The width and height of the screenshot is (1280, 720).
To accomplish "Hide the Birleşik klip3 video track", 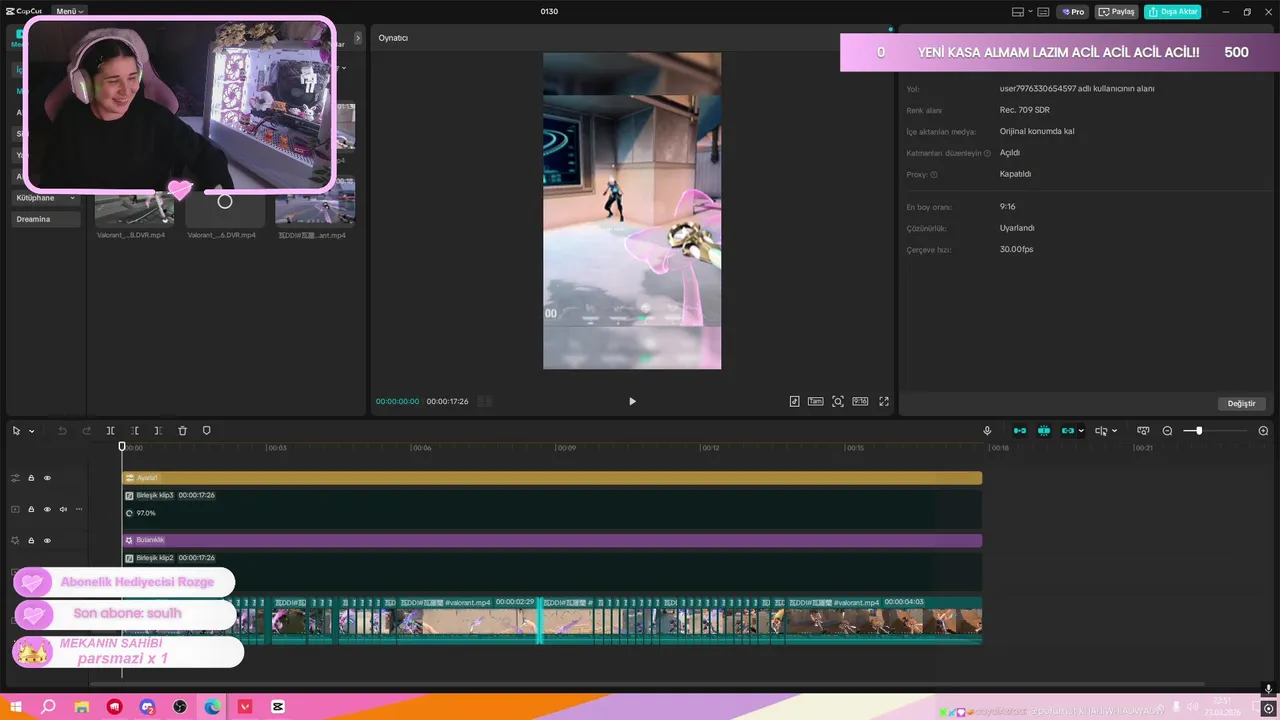I will (47, 509).
